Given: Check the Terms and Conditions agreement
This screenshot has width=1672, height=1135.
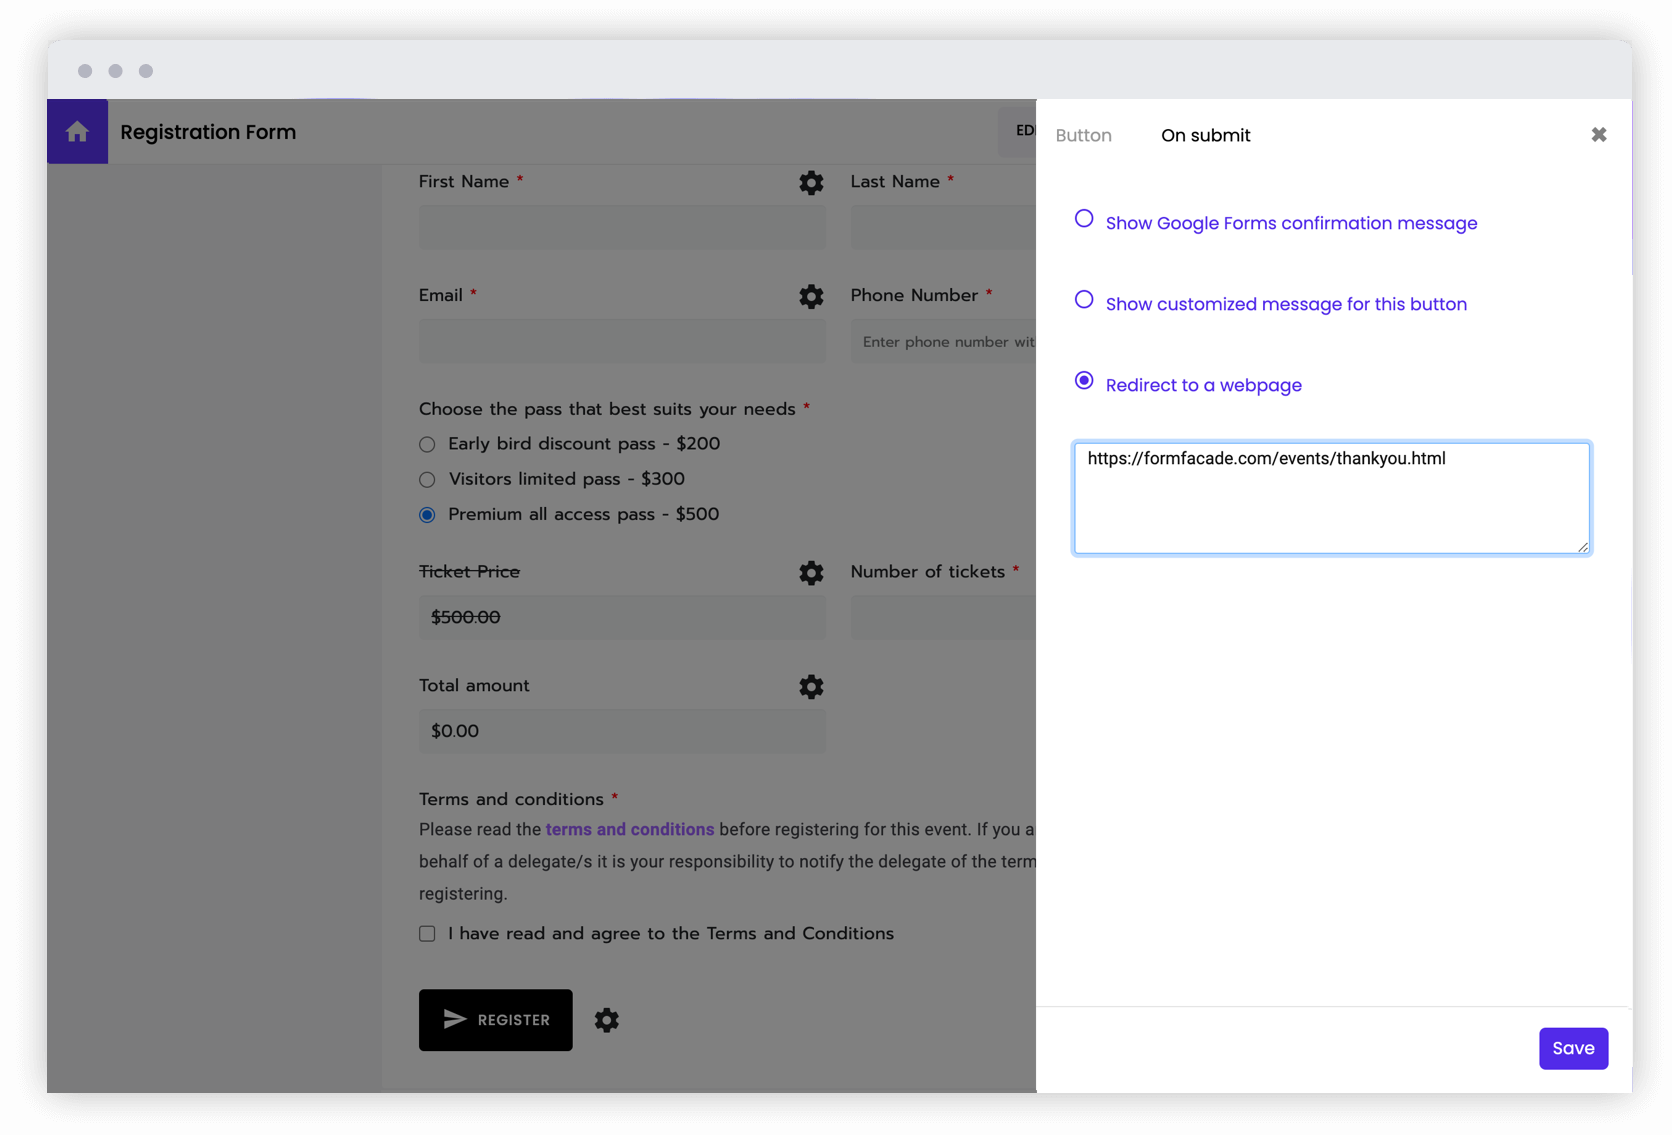Looking at the screenshot, I should tap(427, 933).
